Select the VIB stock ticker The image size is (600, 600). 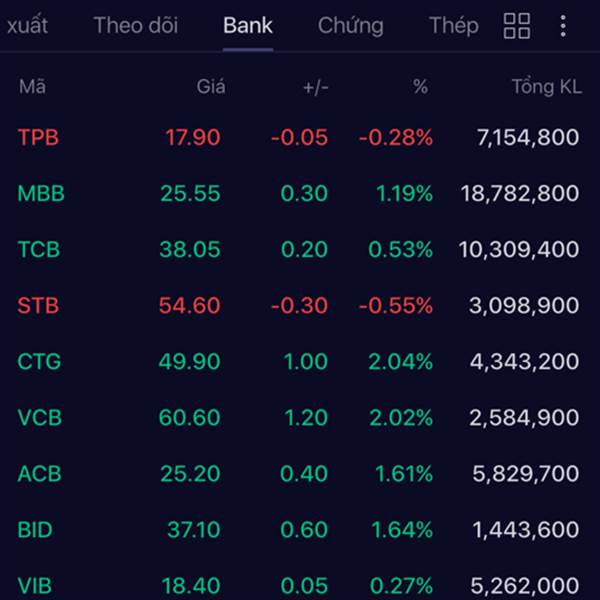coord(35,585)
